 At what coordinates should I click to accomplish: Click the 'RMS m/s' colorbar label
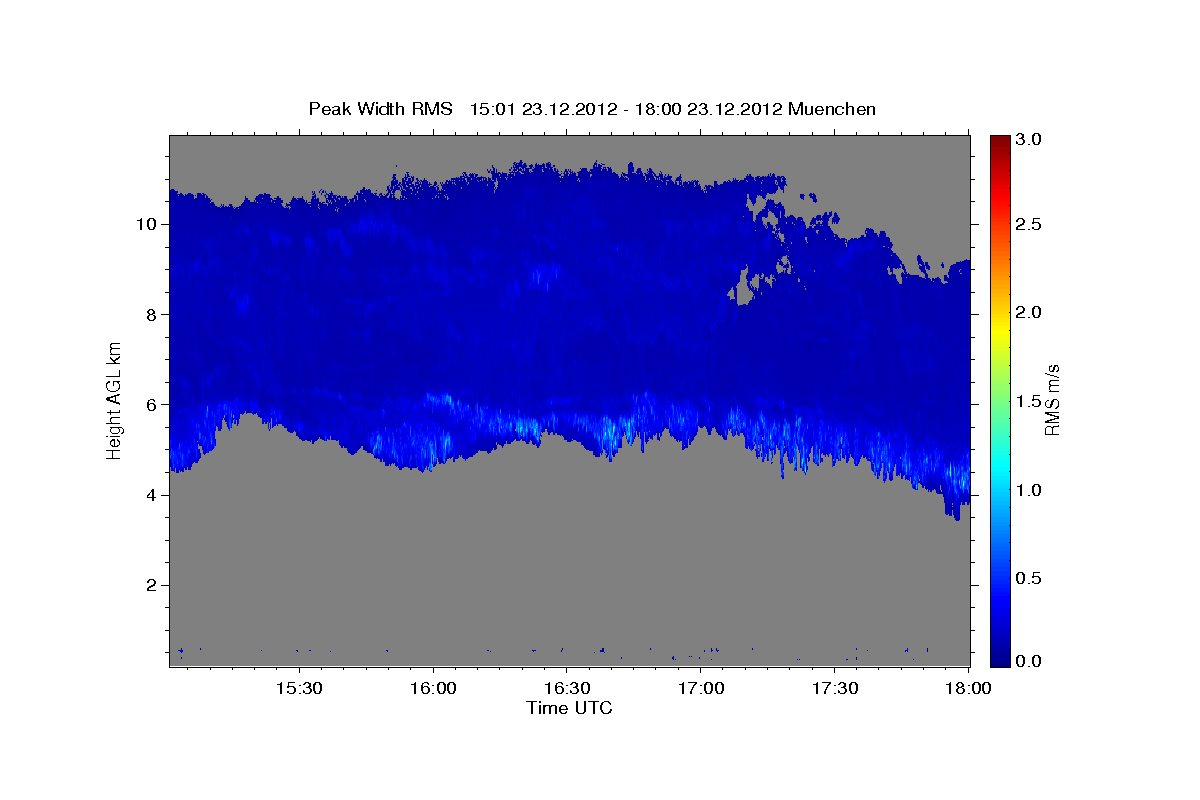[x=1052, y=400]
